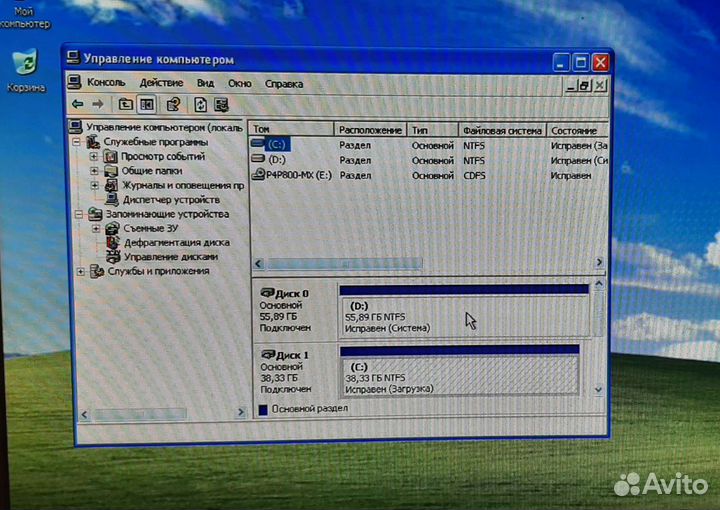
Task: Open Корзина desktop icon
Action: [x=25, y=70]
